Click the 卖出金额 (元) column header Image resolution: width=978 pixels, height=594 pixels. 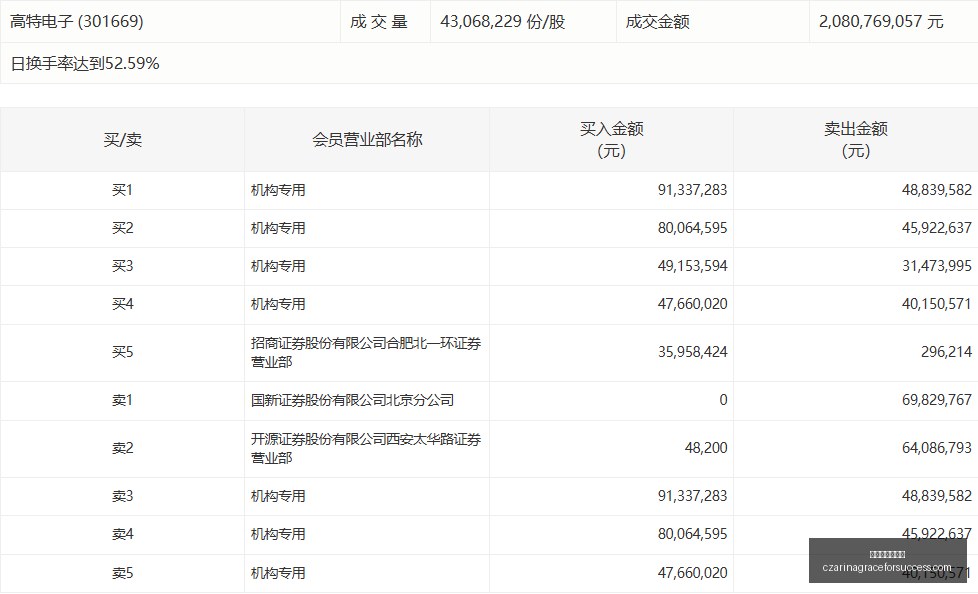coord(856,139)
